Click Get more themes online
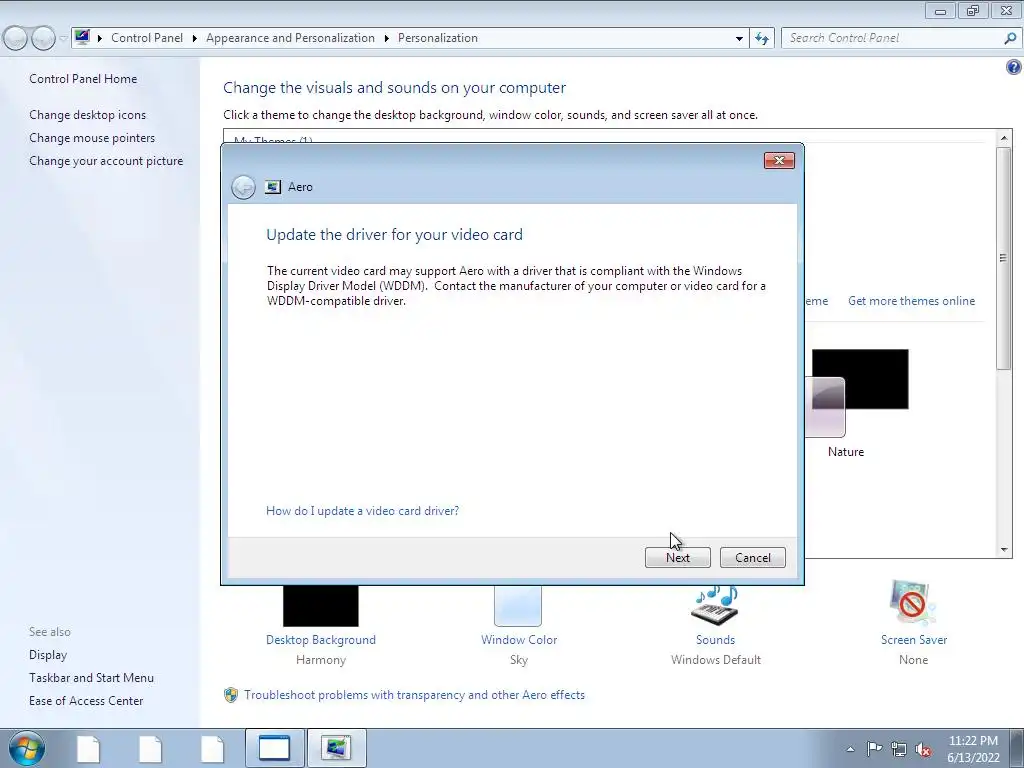 911,301
